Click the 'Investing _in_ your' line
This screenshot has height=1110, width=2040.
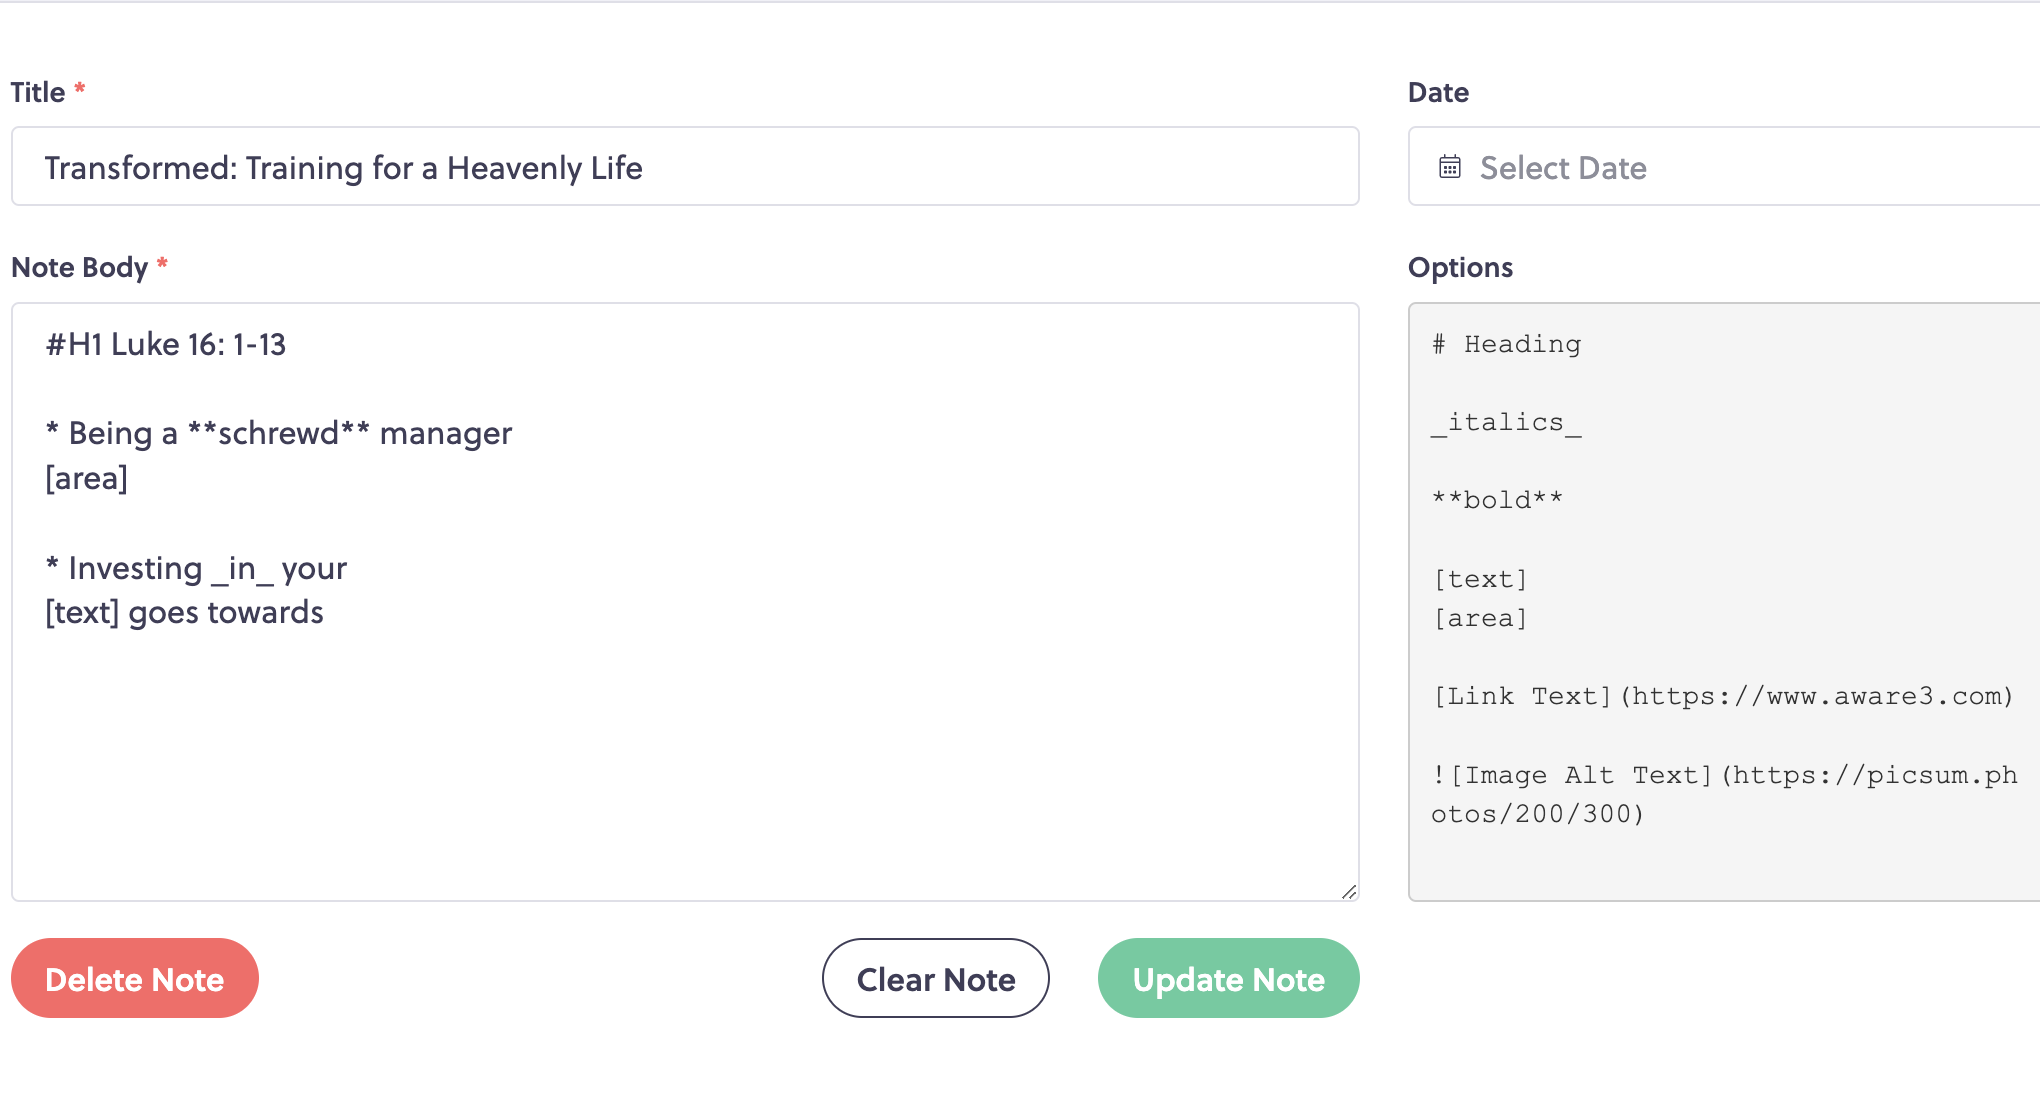click(x=196, y=569)
